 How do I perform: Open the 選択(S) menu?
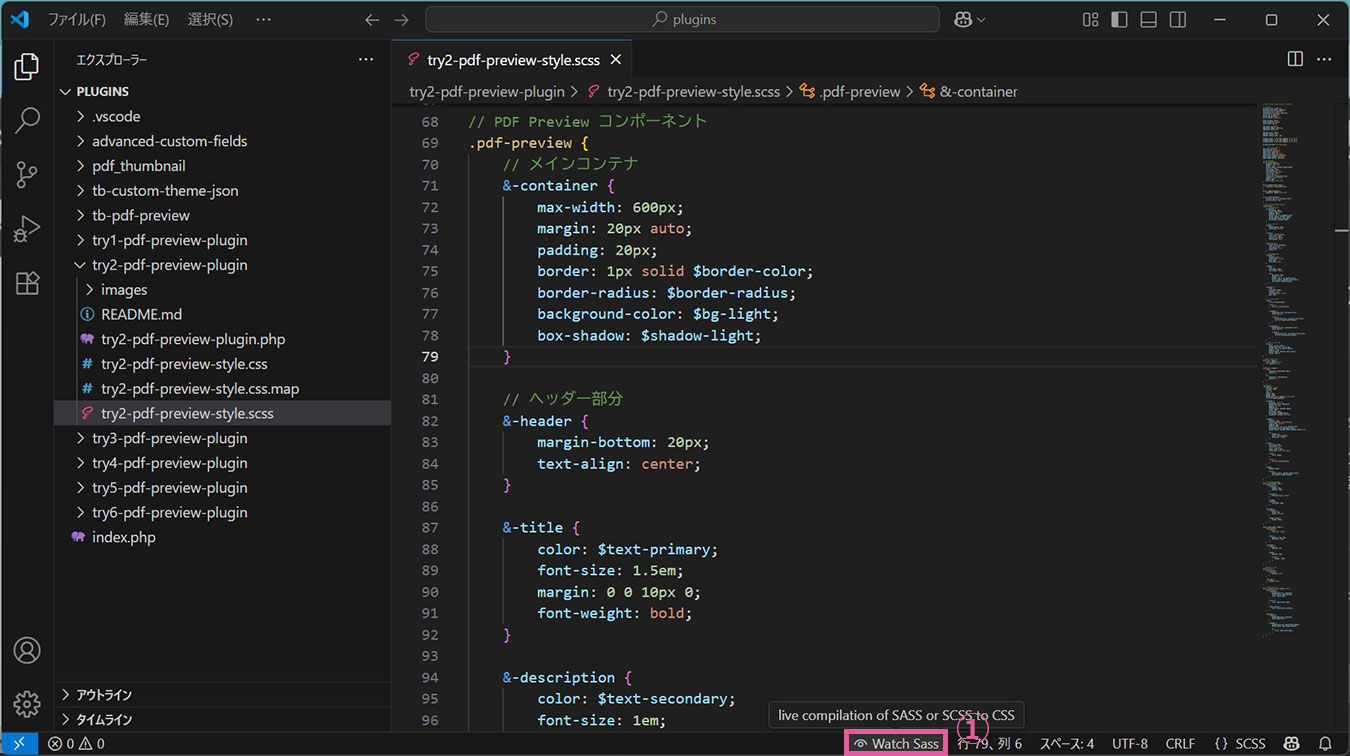[210, 19]
